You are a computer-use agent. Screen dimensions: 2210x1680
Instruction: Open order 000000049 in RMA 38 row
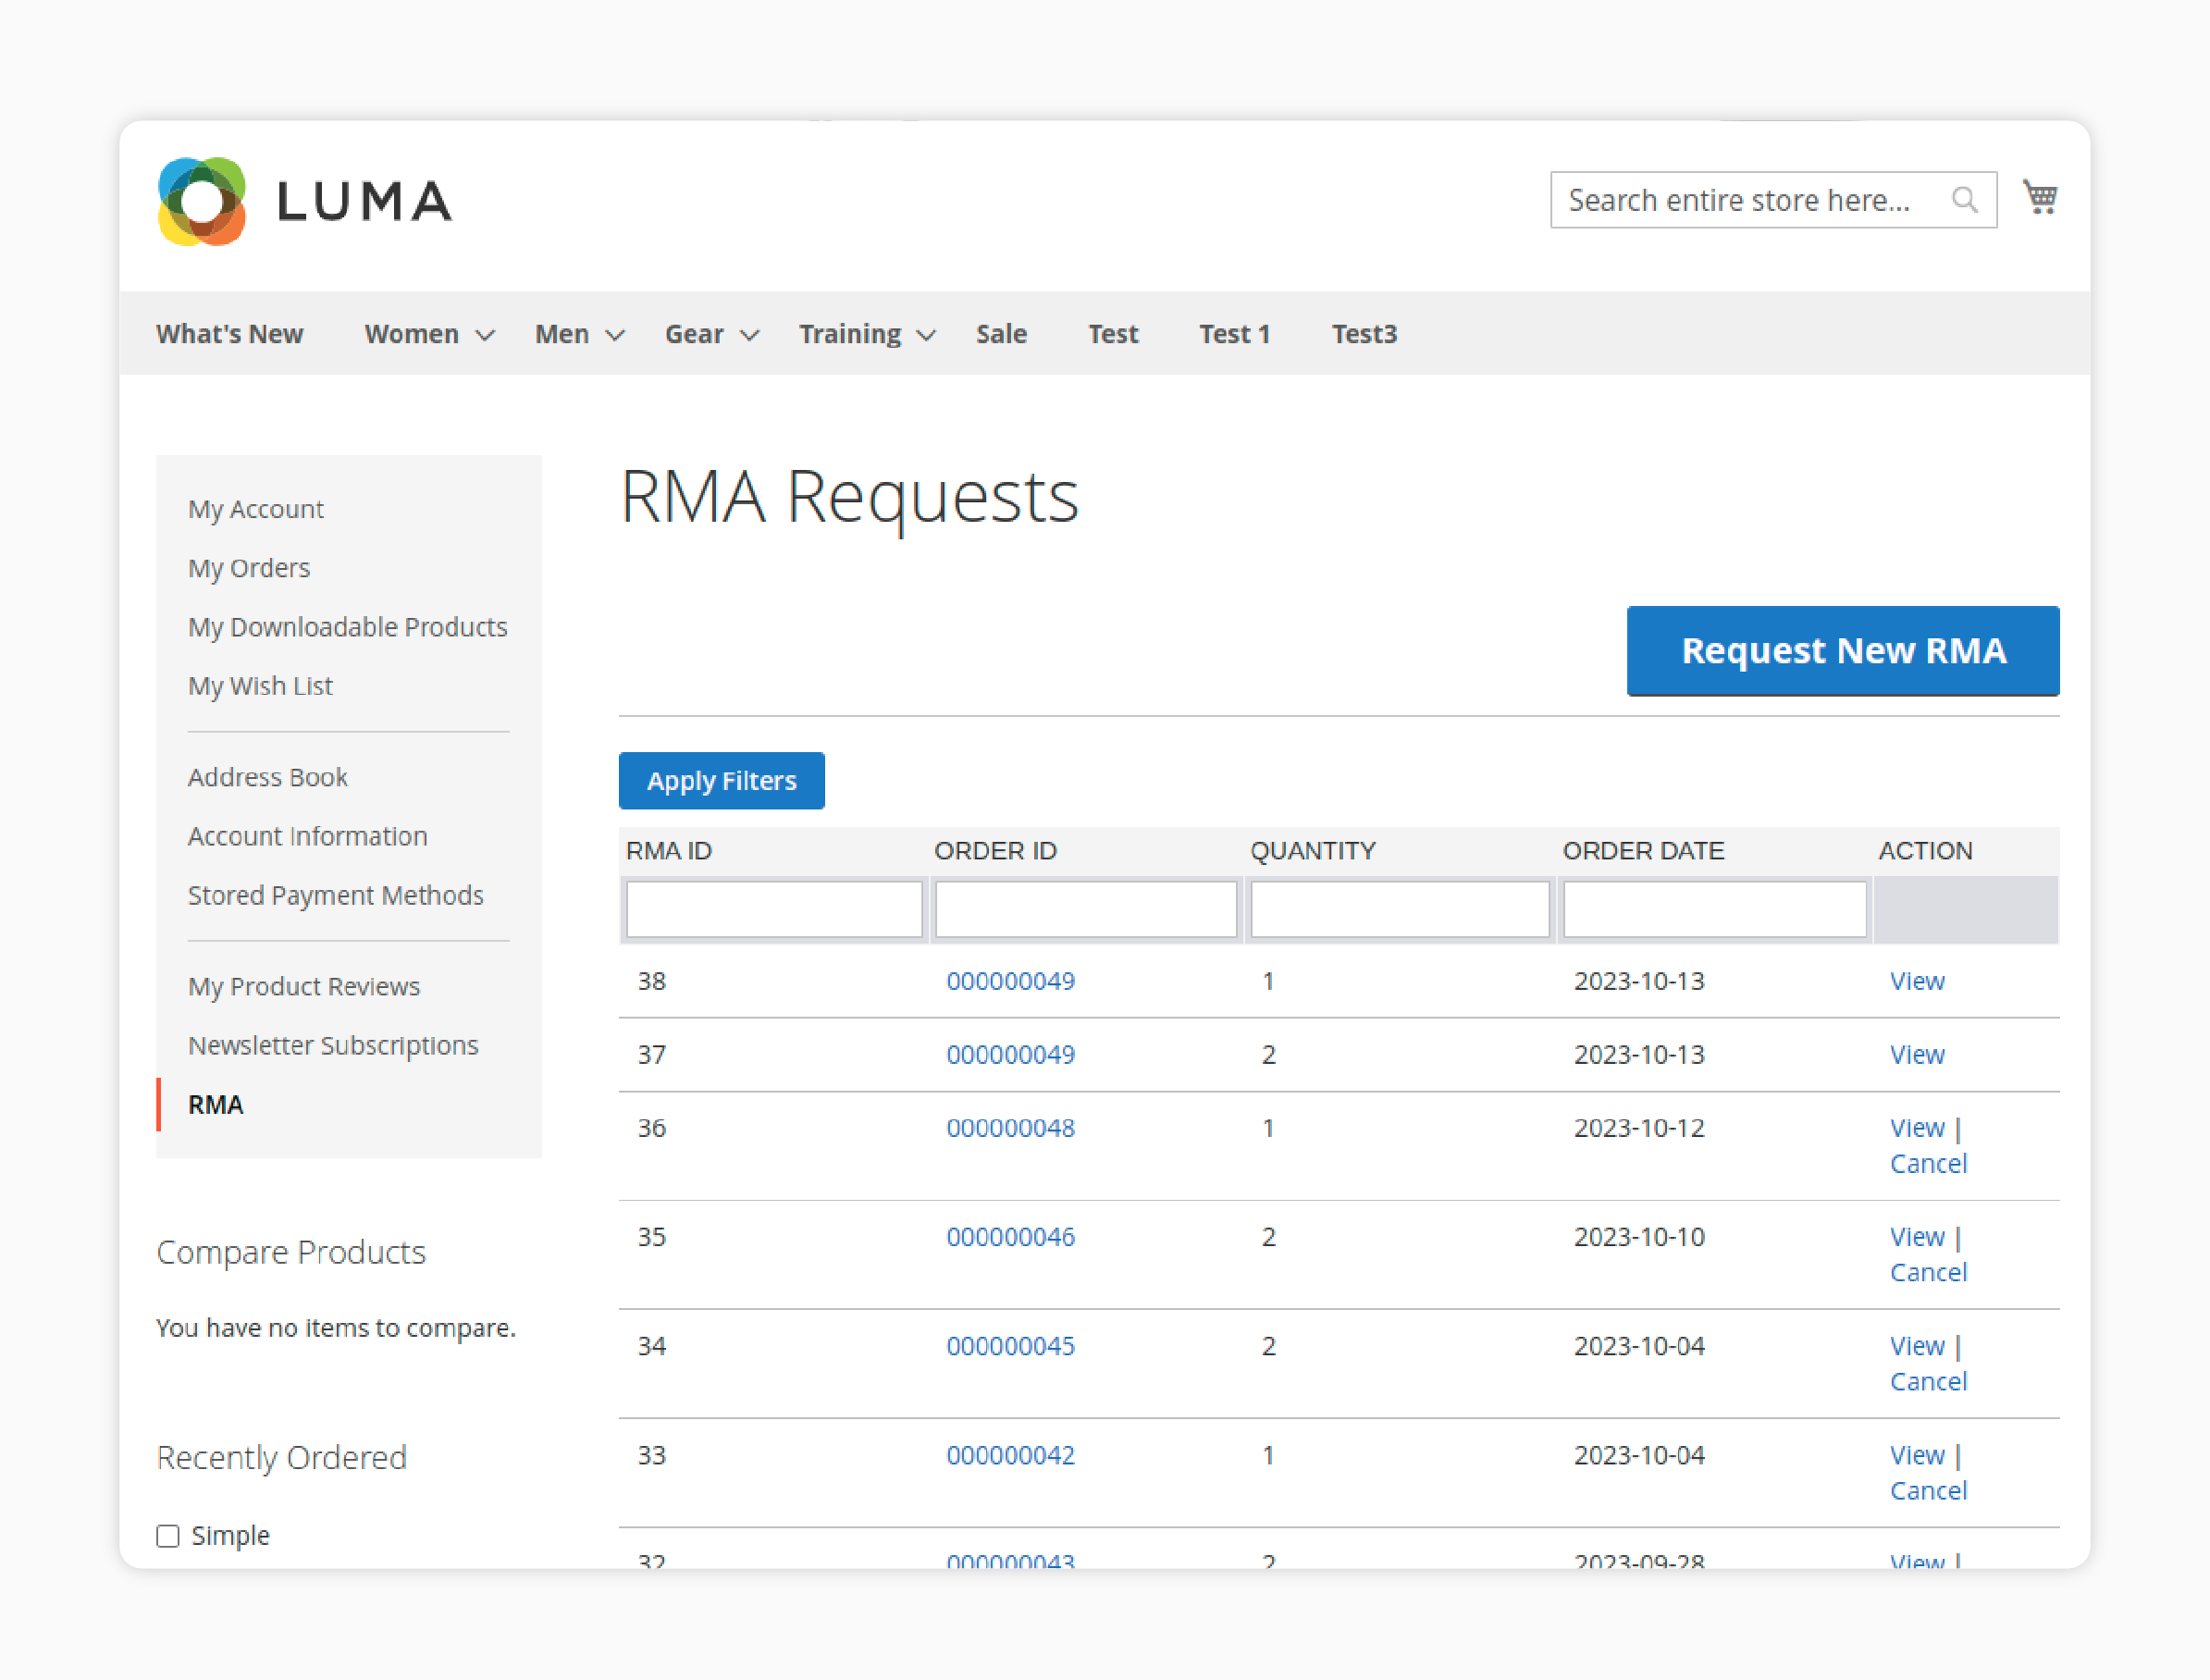coord(1010,981)
